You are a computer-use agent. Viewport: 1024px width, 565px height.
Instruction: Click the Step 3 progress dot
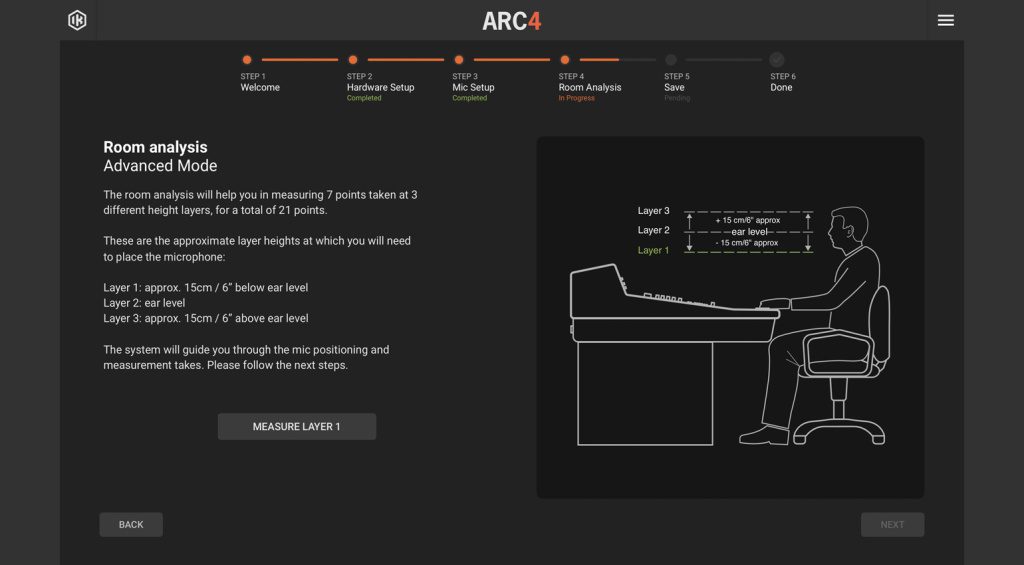click(x=459, y=60)
